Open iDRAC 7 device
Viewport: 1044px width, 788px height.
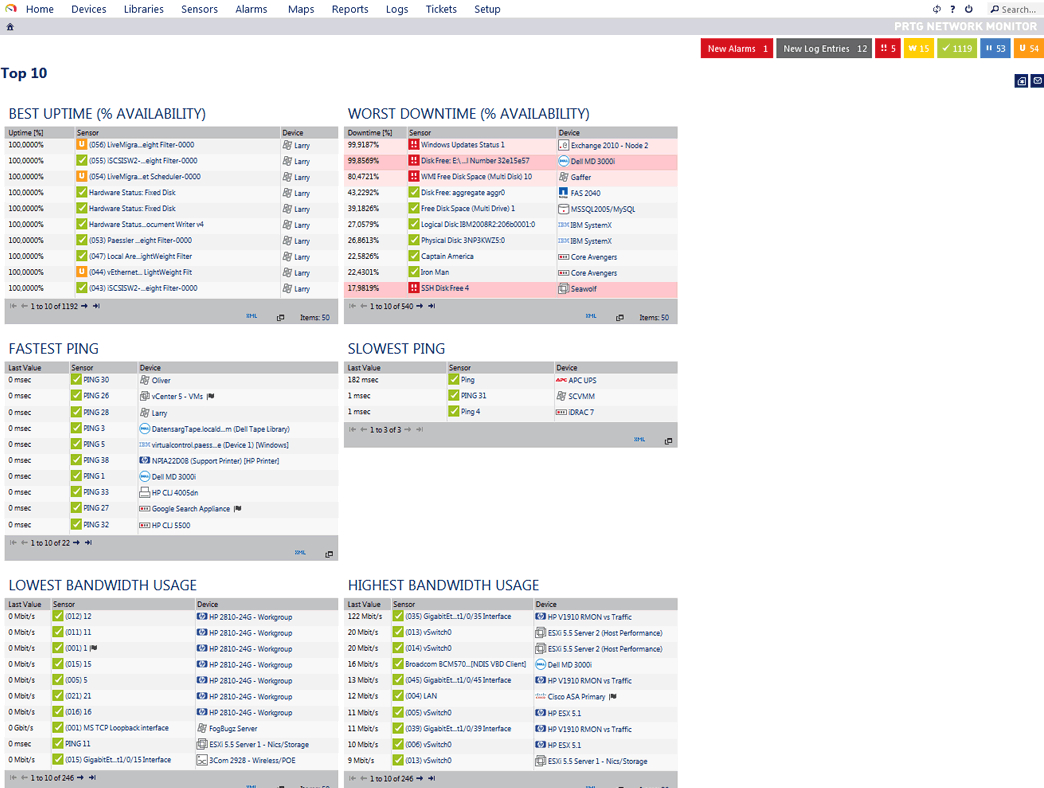click(581, 412)
